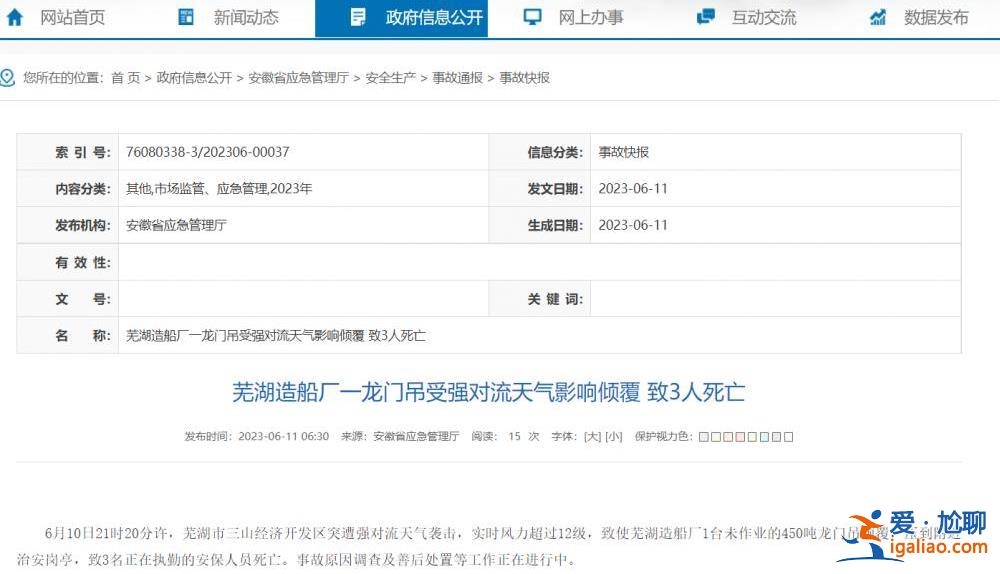Click the location pin icon in breadcrumb

(x=8, y=78)
